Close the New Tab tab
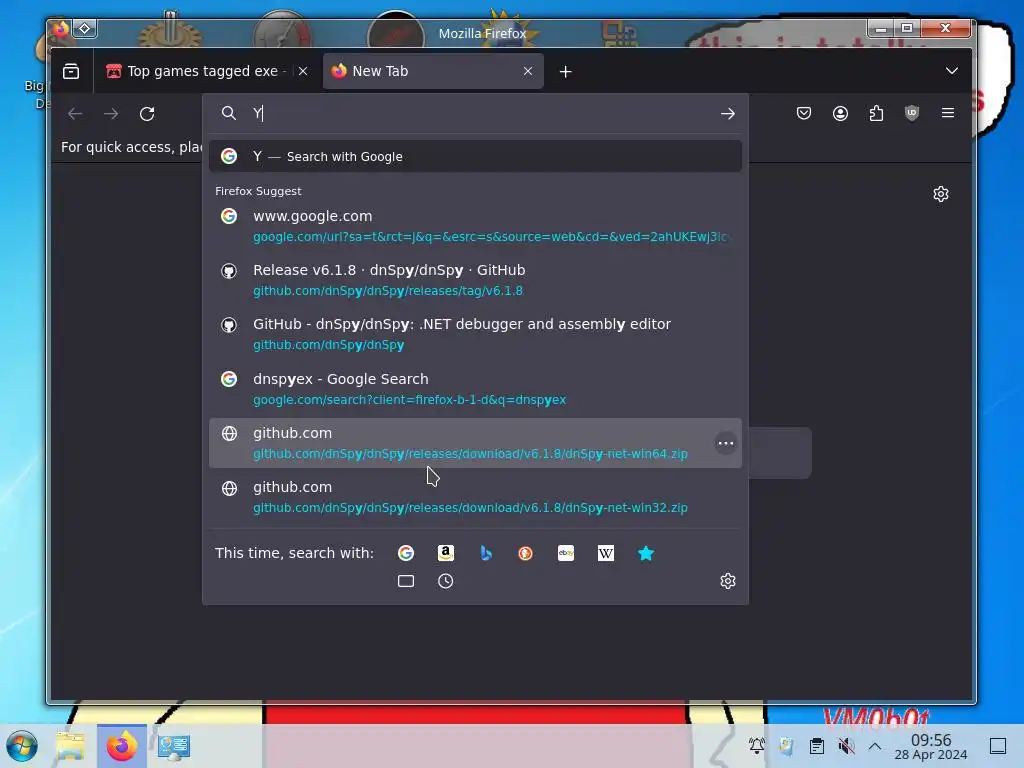 point(528,71)
